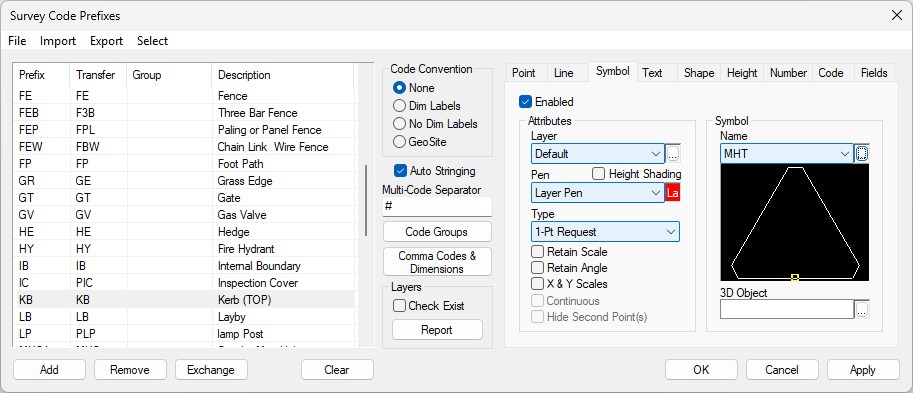
Task: Select the Fire Hydrant row
Action: [x=184, y=249]
